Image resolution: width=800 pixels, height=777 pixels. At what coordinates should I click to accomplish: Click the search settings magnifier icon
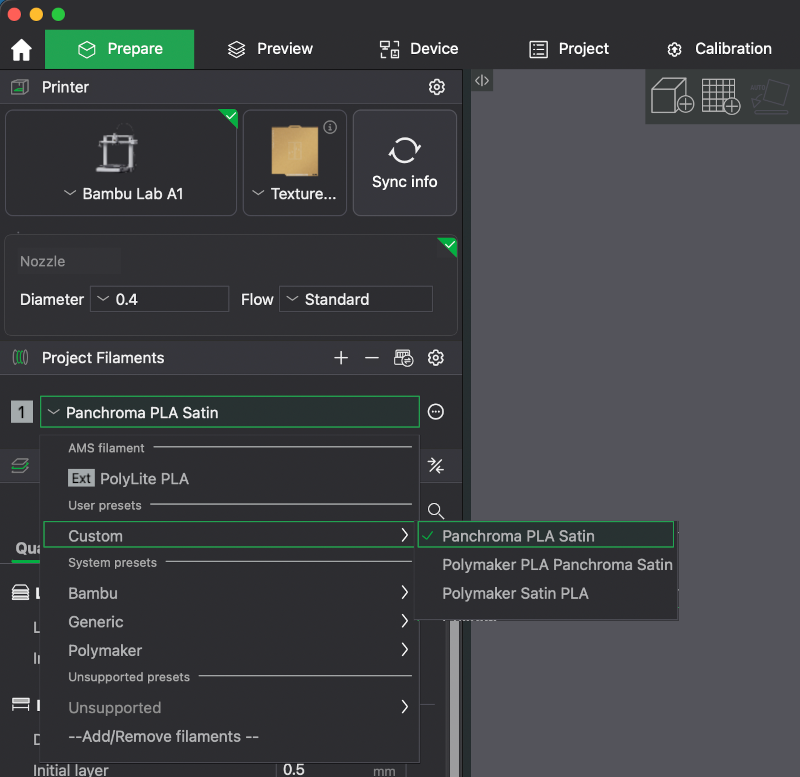pos(436,510)
